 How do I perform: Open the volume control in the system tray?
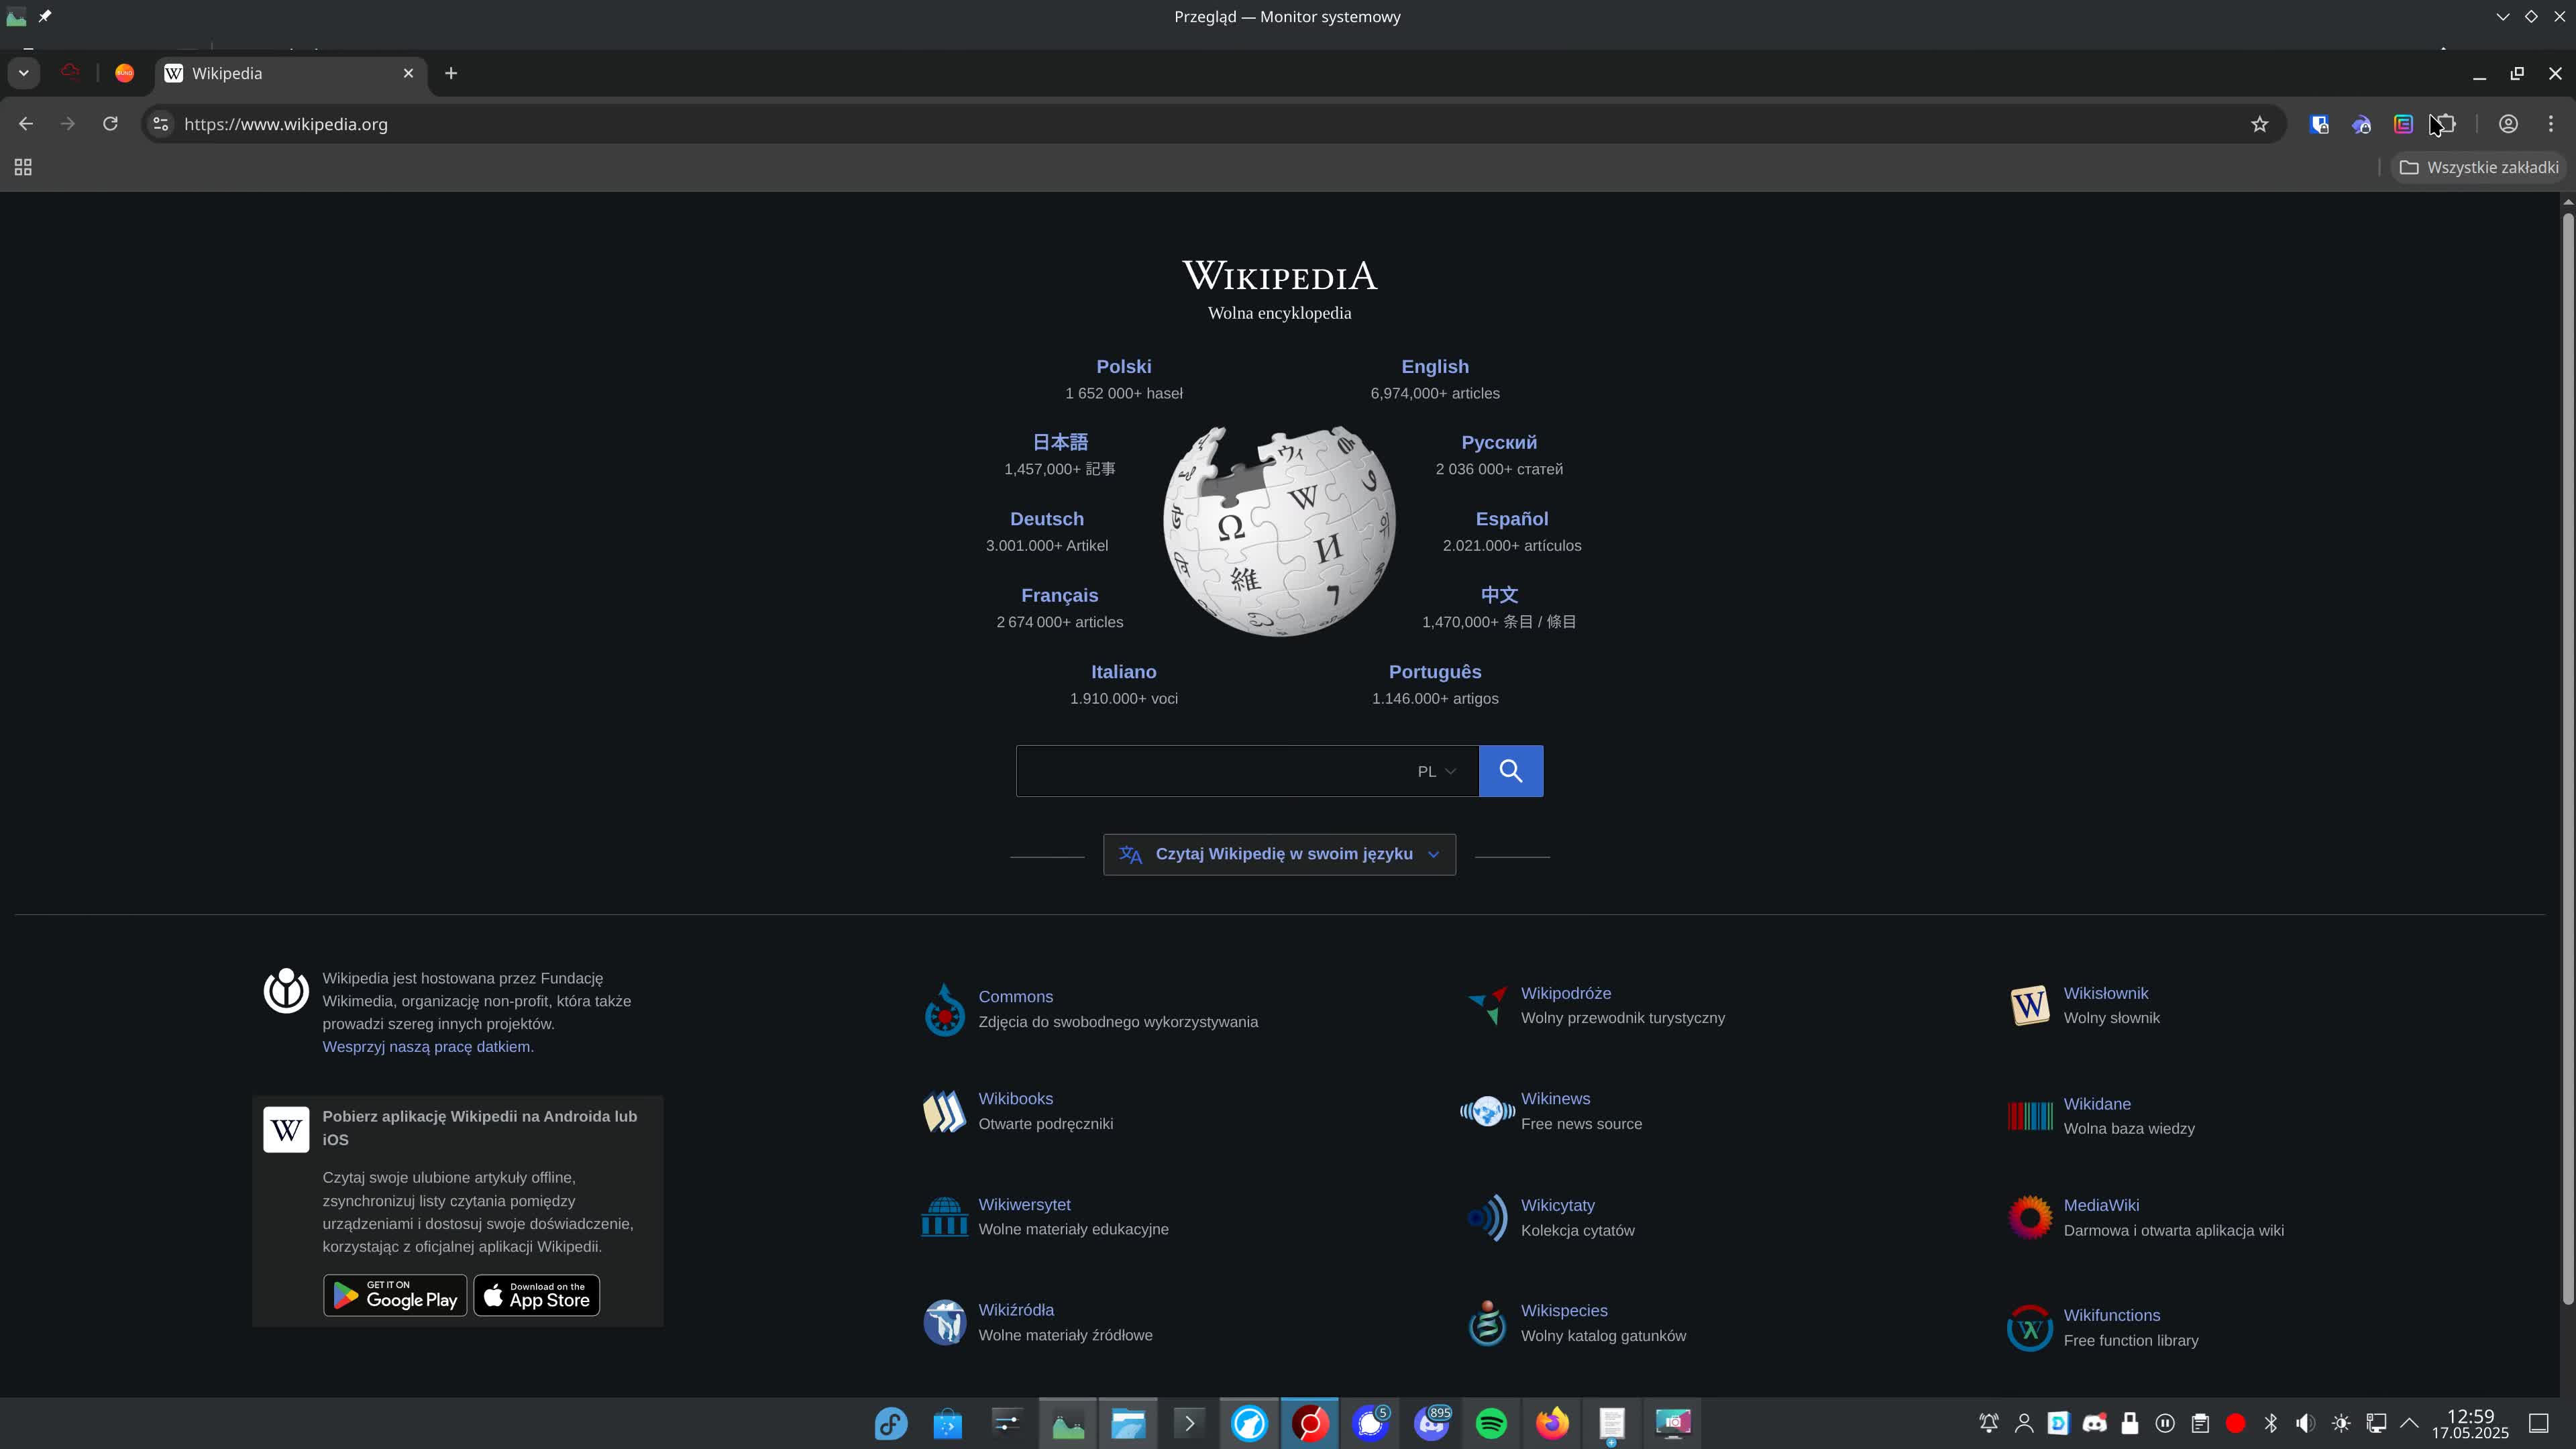2305,1423
